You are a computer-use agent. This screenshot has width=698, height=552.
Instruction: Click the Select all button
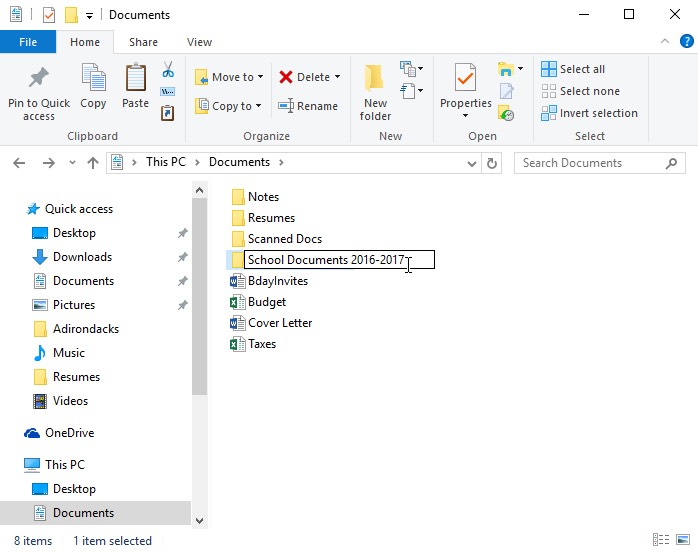pos(573,69)
